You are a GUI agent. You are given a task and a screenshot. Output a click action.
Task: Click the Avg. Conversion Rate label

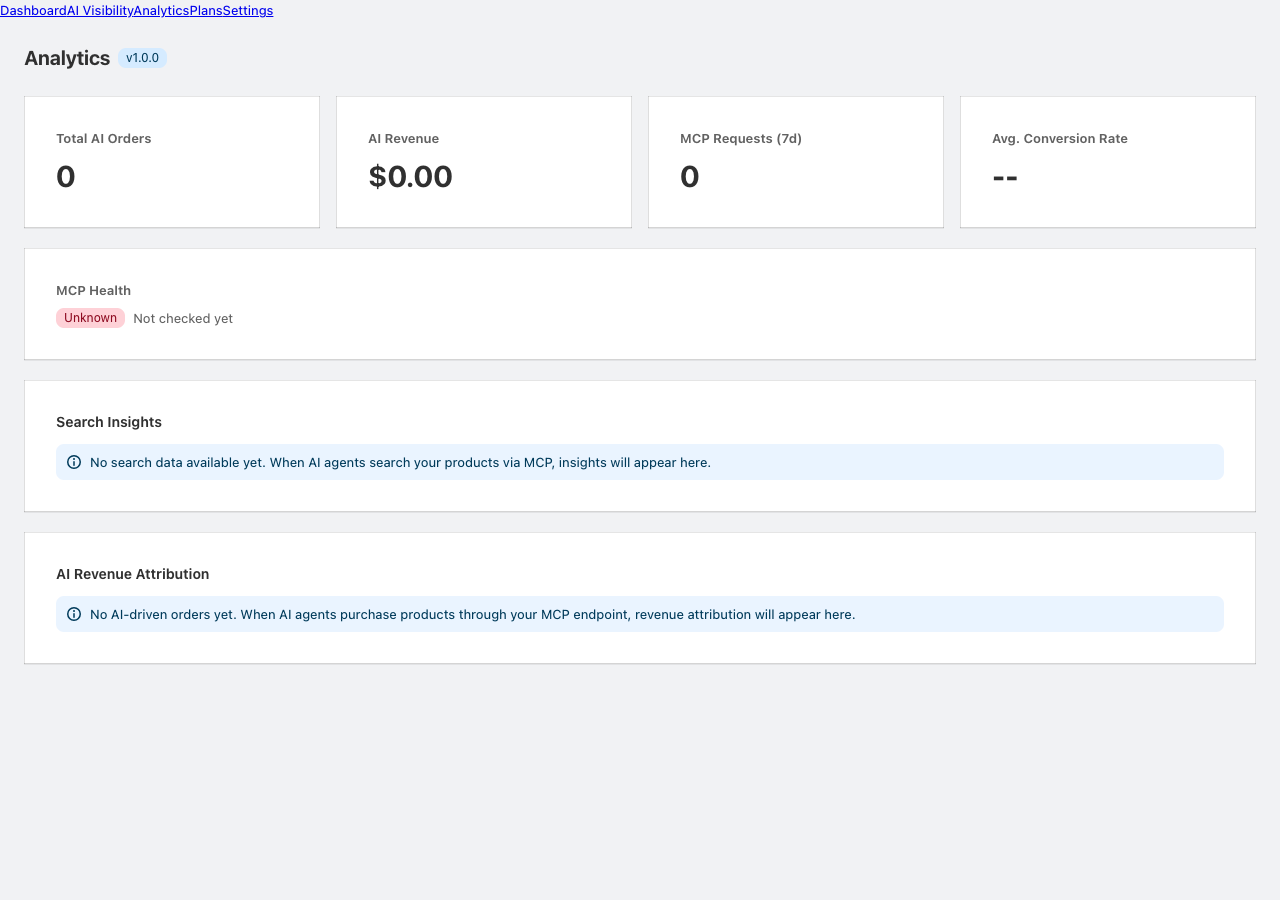[x=1060, y=139]
